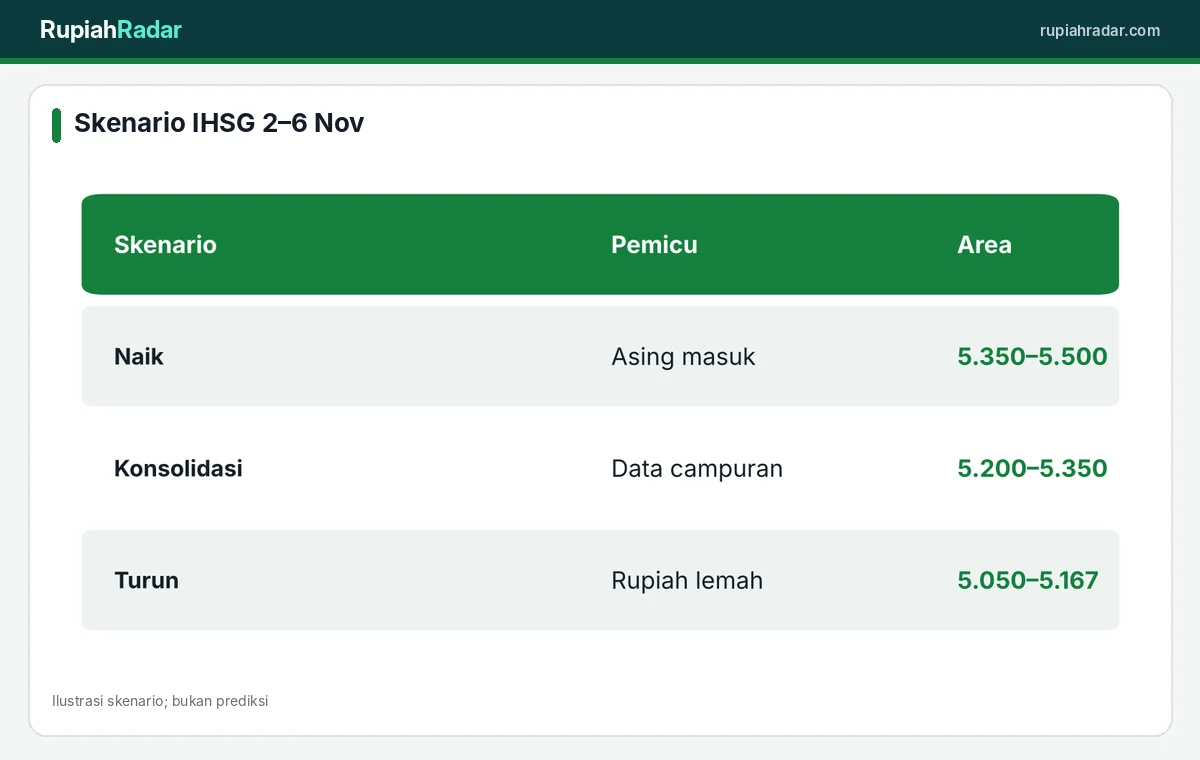Click the 5.200–5.350 area value
The width and height of the screenshot is (1200, 760).
[x=1032, y=469]
